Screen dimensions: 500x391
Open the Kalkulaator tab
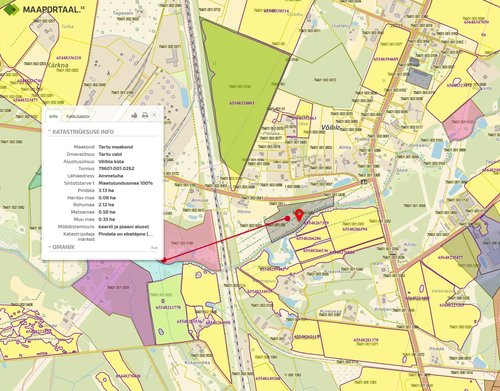pyautogui.click(x=78, y=116)
